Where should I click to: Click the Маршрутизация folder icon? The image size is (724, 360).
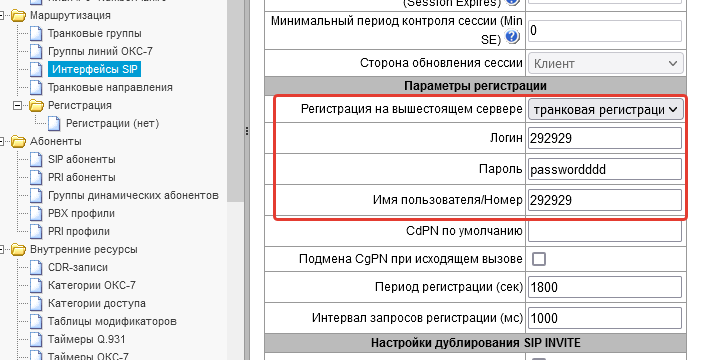coord(18,16)
